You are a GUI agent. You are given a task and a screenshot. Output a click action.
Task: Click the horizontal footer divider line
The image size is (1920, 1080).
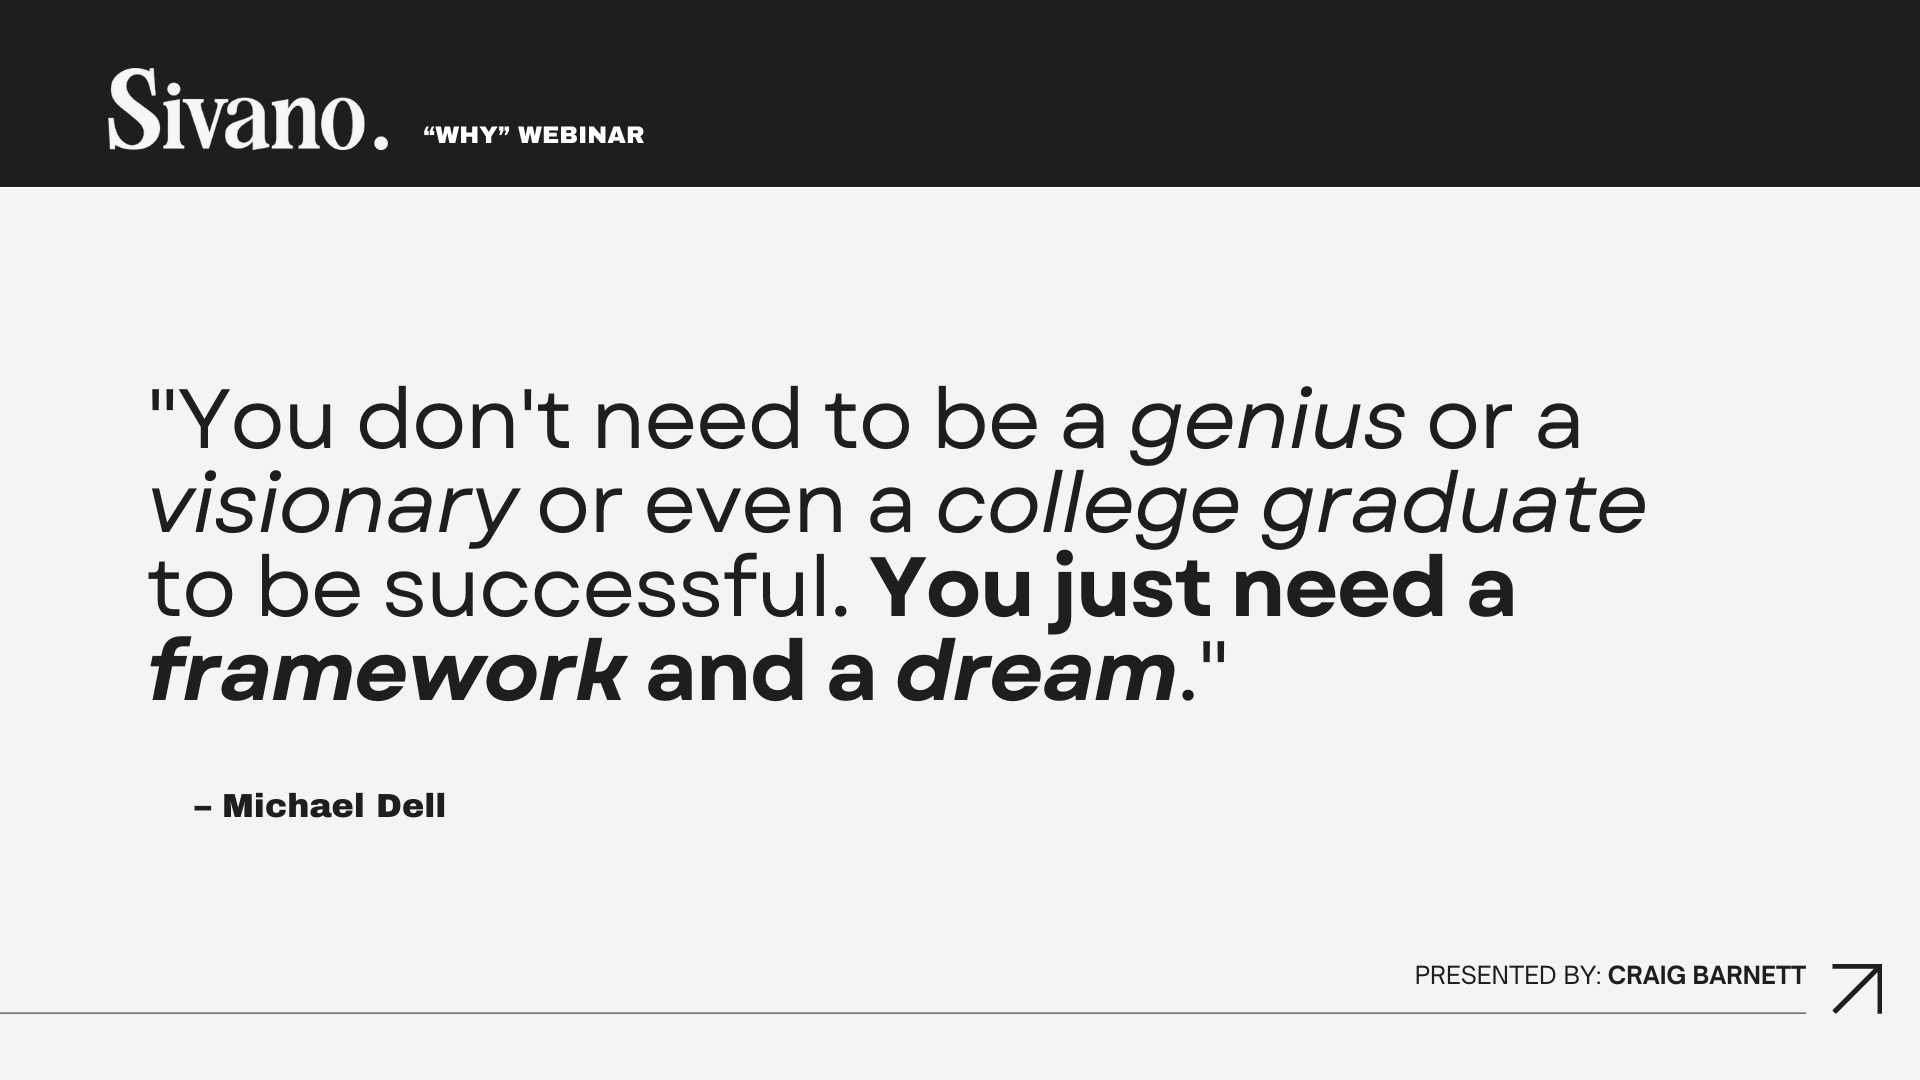(903, 1013)
